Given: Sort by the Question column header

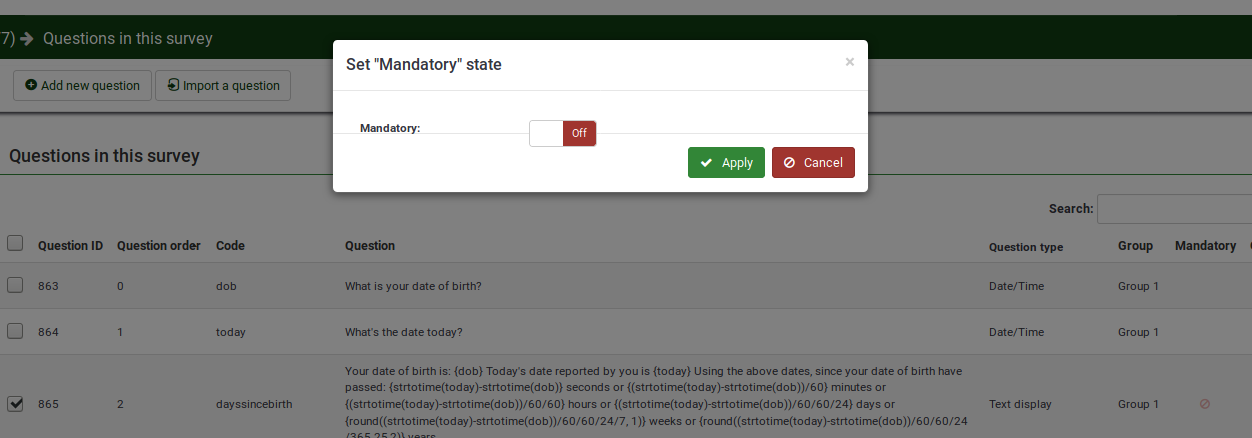Looking at the screenshot, I should coord(369,246).
